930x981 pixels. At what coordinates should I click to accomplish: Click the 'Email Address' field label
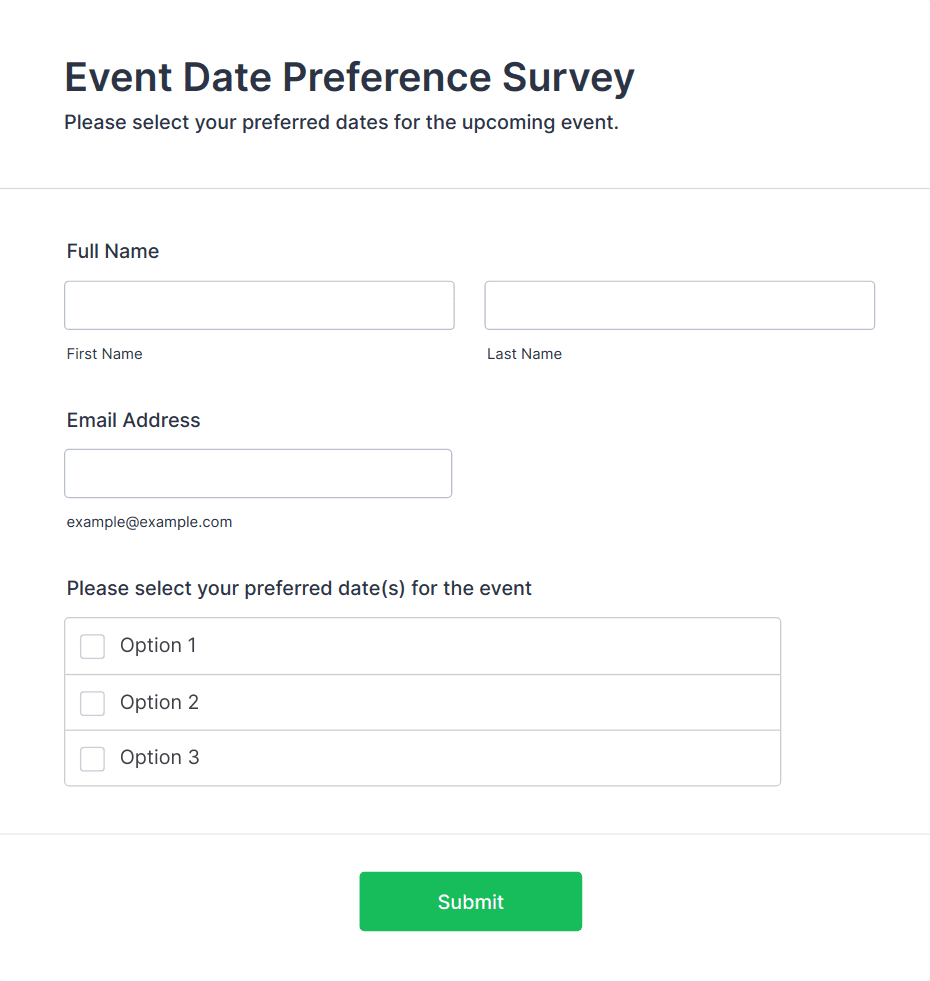[134, 421]
